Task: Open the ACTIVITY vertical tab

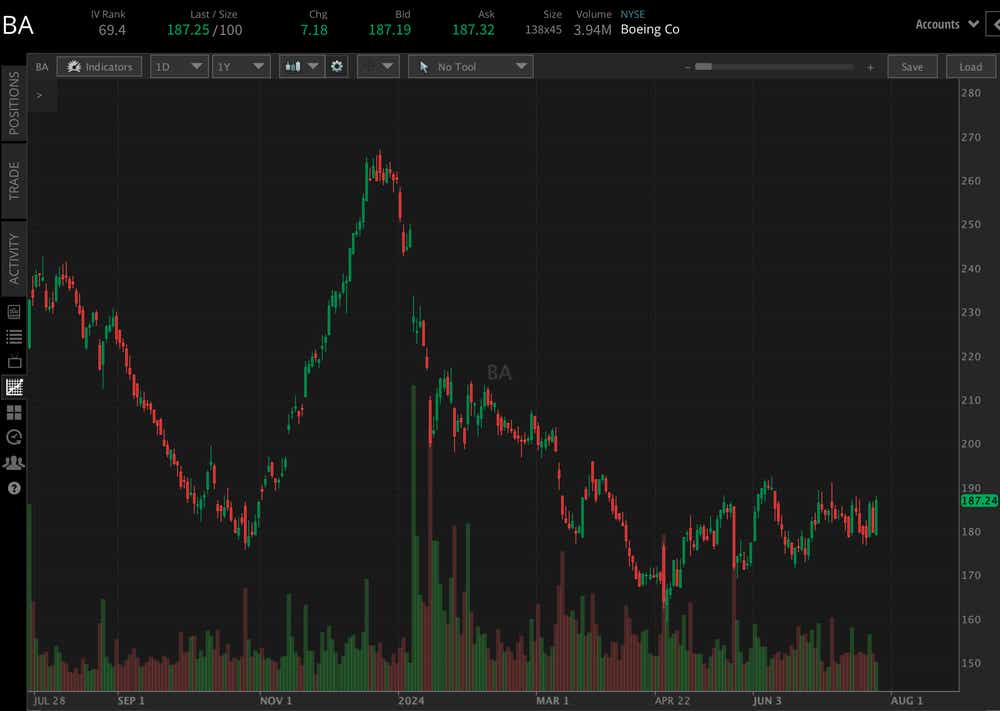Action: point(13,258)
